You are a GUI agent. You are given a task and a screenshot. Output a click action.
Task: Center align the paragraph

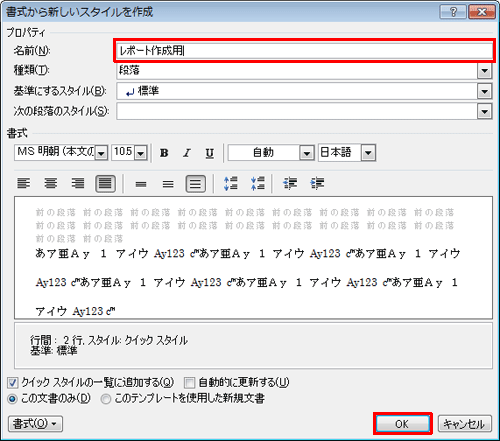[x=51, y=183]
